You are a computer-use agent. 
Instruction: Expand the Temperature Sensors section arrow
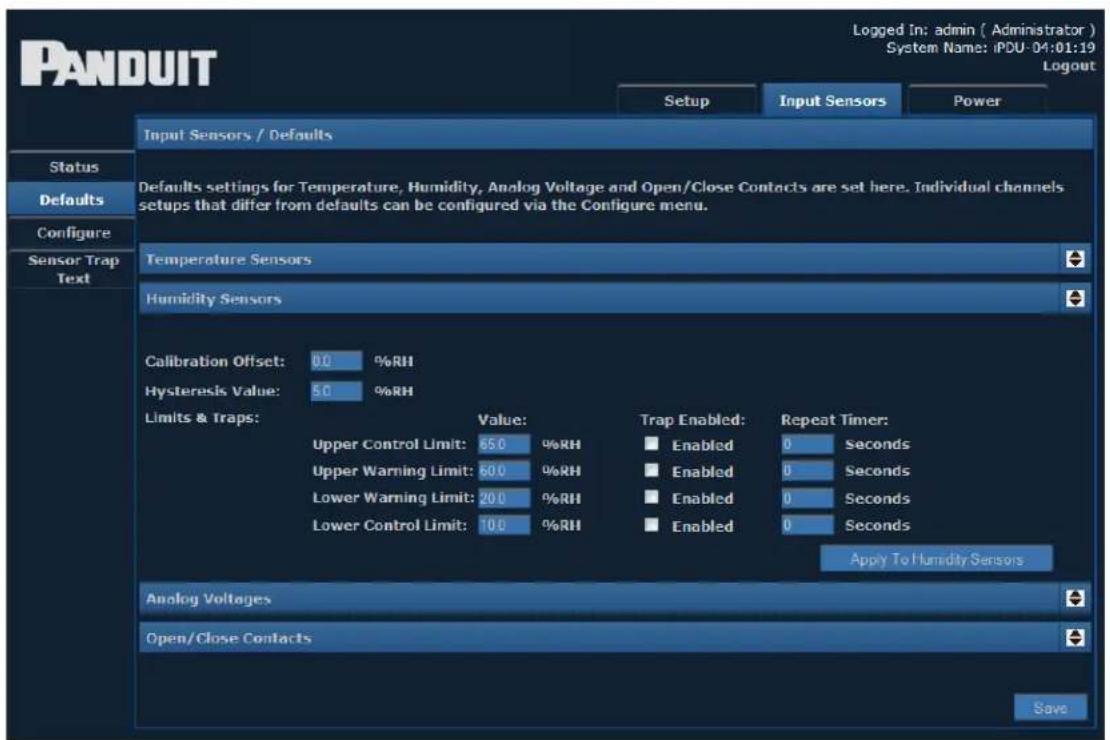coord(1075,259)
